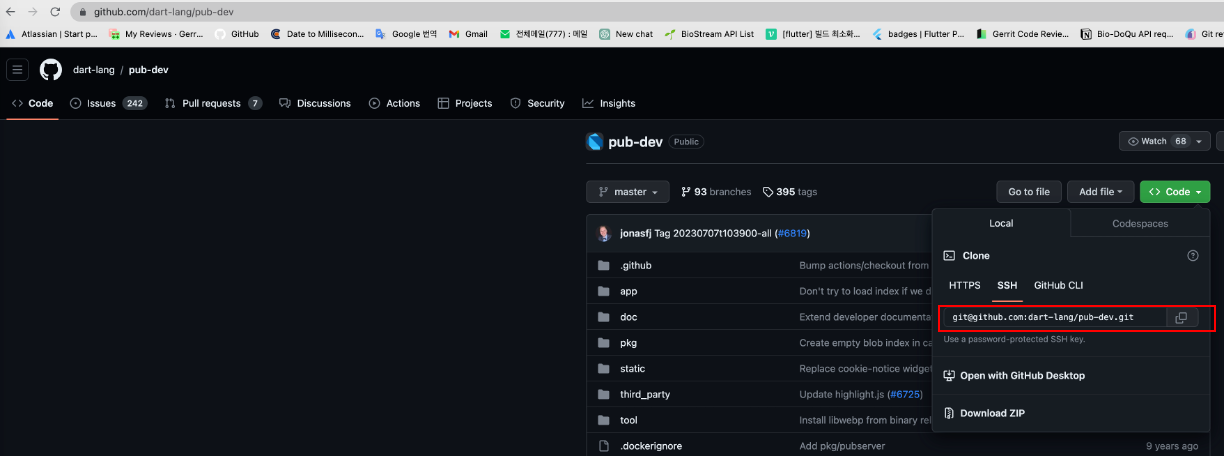Open the Google translate bookmark
1224x456 pixels.
pyautogui.click(x=406, y=33)
